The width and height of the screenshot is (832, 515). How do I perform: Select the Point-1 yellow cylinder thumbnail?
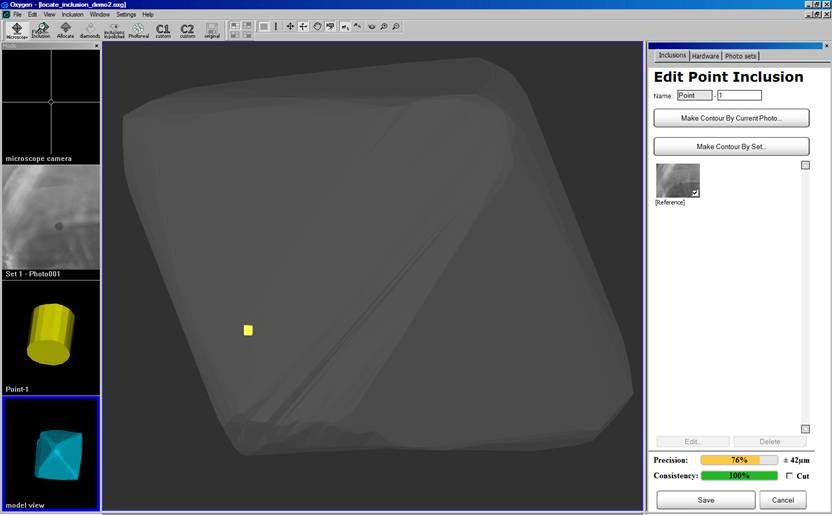pyautogui.click(x=50, y=338)
